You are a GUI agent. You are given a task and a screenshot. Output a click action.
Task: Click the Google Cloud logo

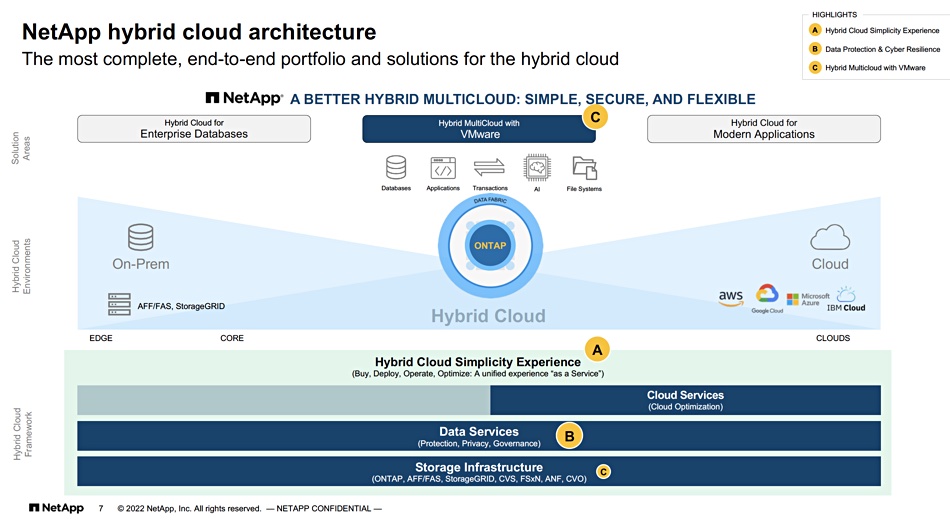(x=767, y=298)
